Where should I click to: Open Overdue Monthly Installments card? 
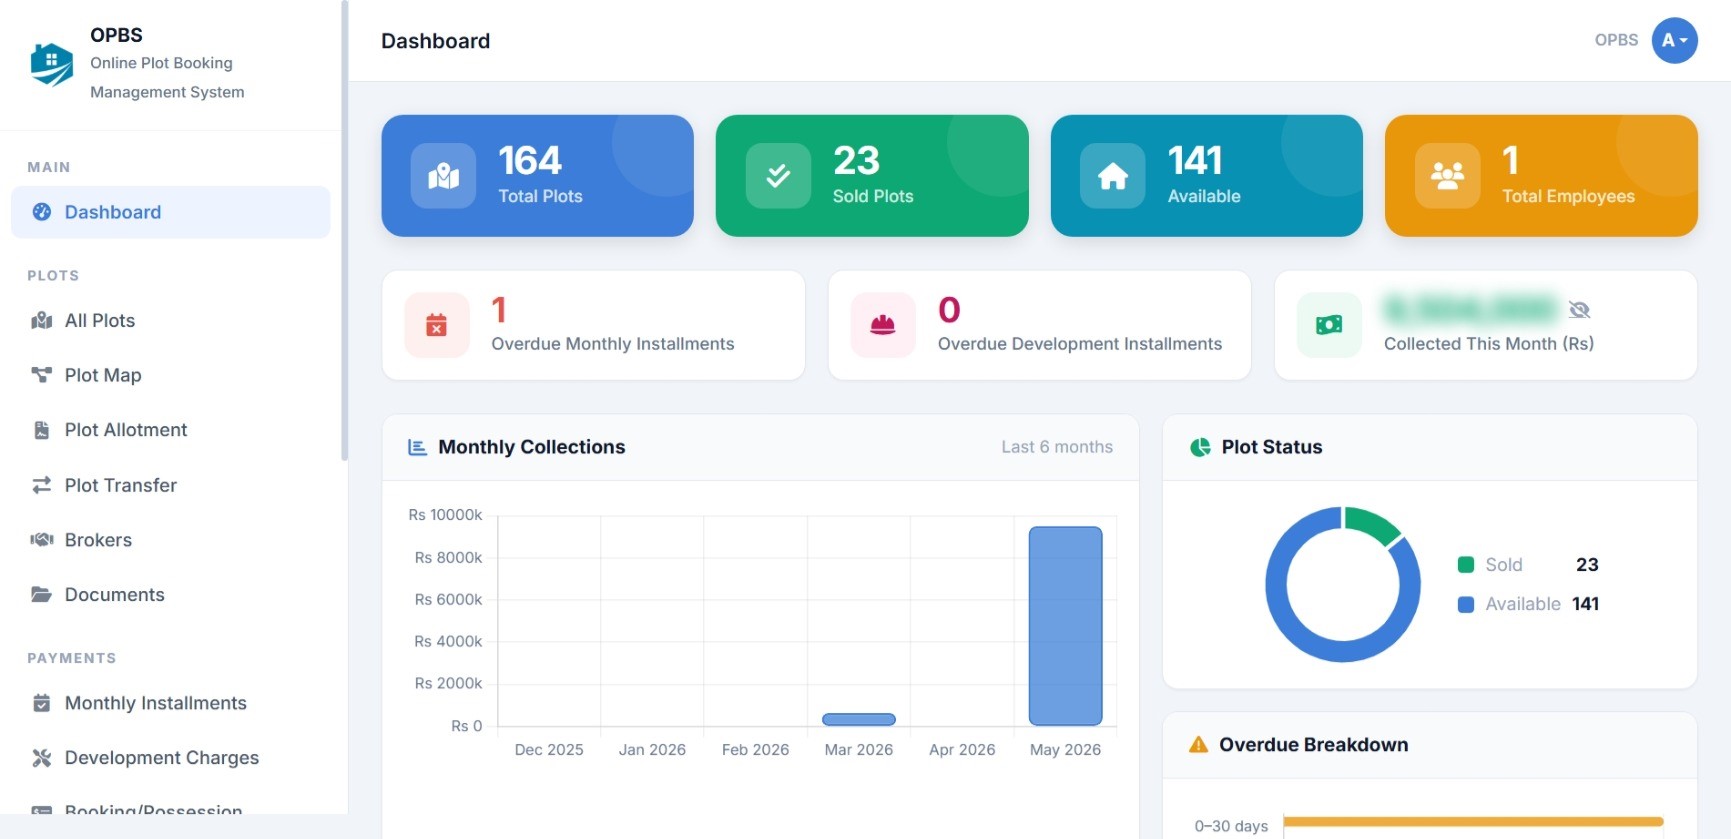pyautogui.click(x=594, y=325)
